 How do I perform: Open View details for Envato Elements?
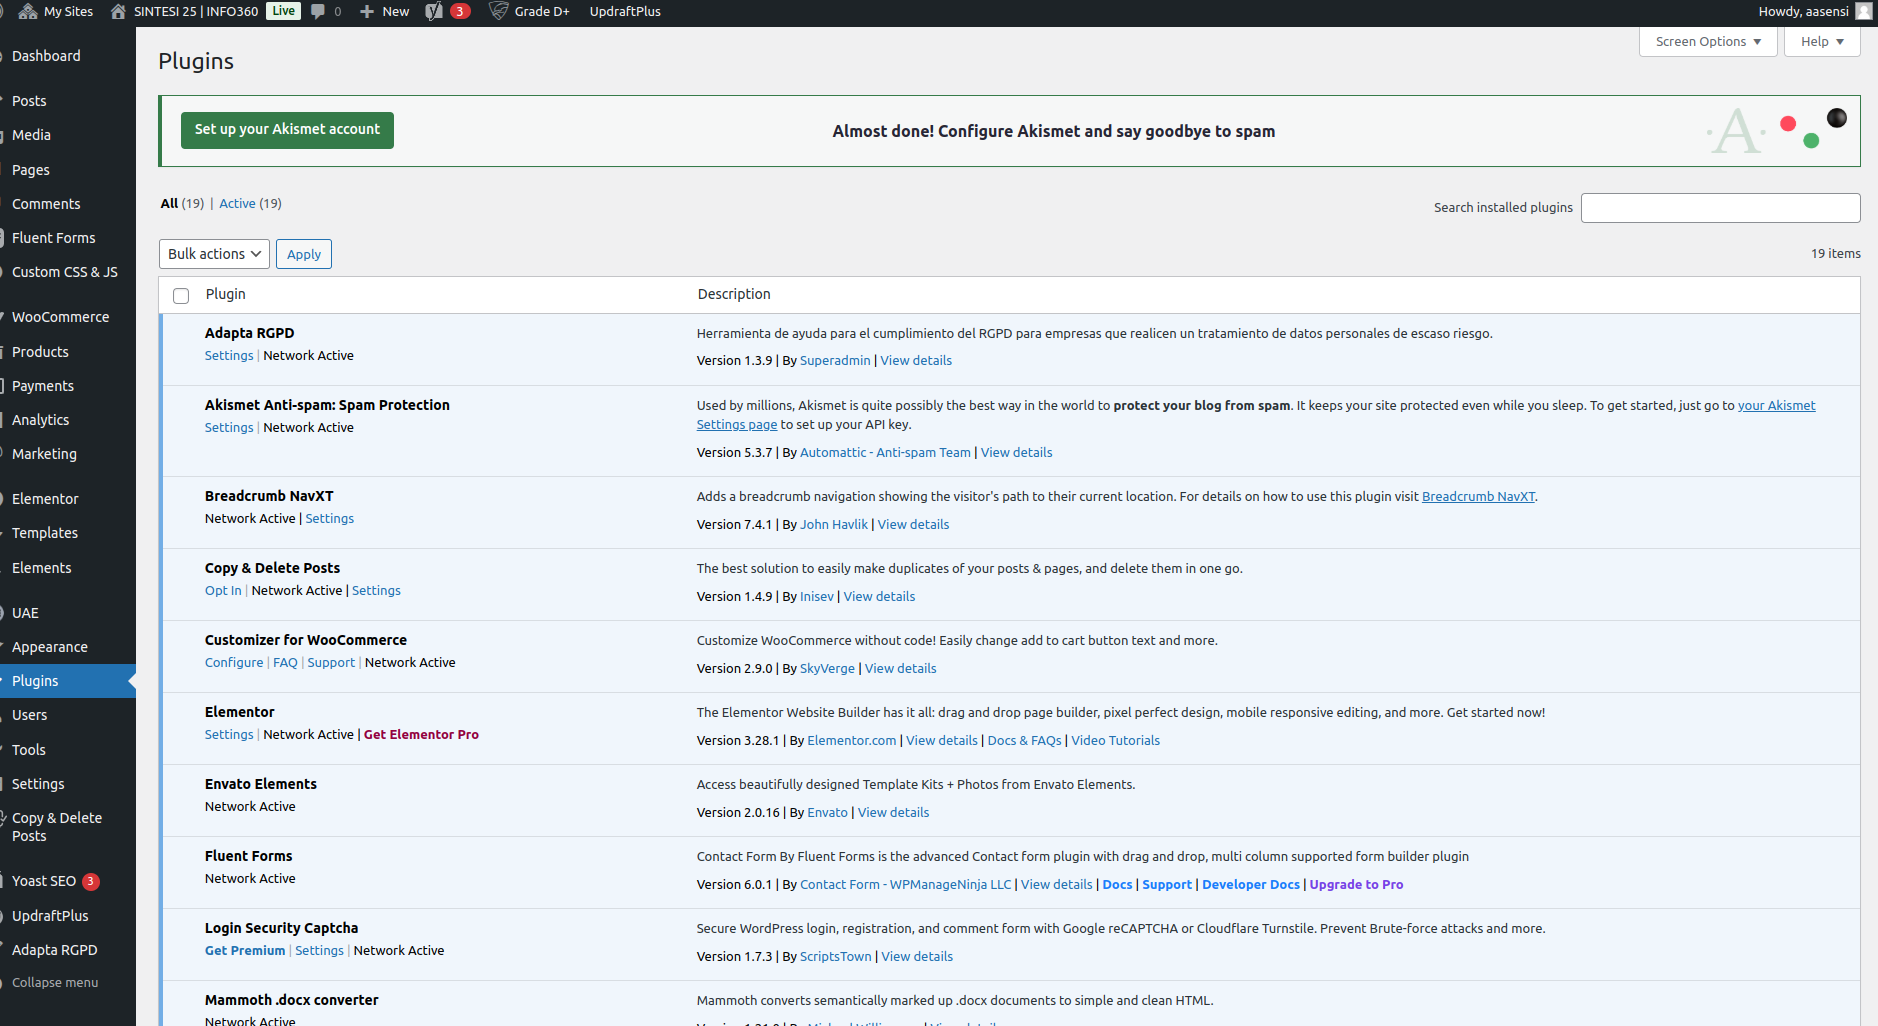[x=893, y=813]
